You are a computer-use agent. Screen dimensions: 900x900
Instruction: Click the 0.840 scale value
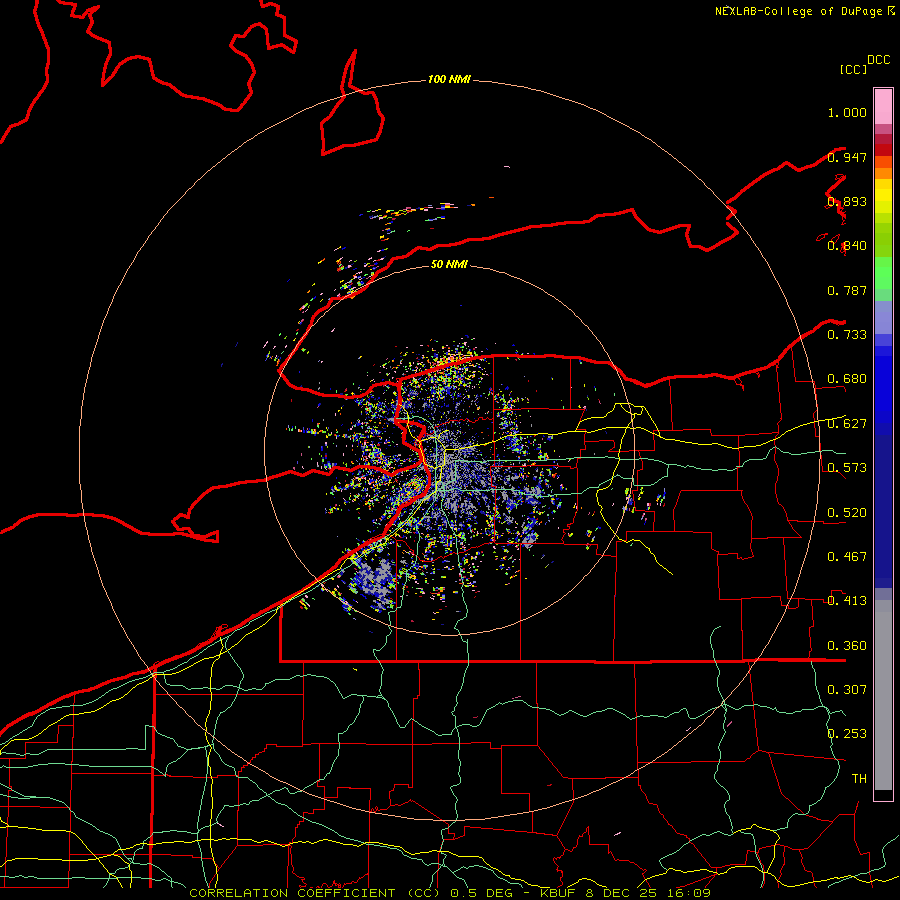click(847, 246)
